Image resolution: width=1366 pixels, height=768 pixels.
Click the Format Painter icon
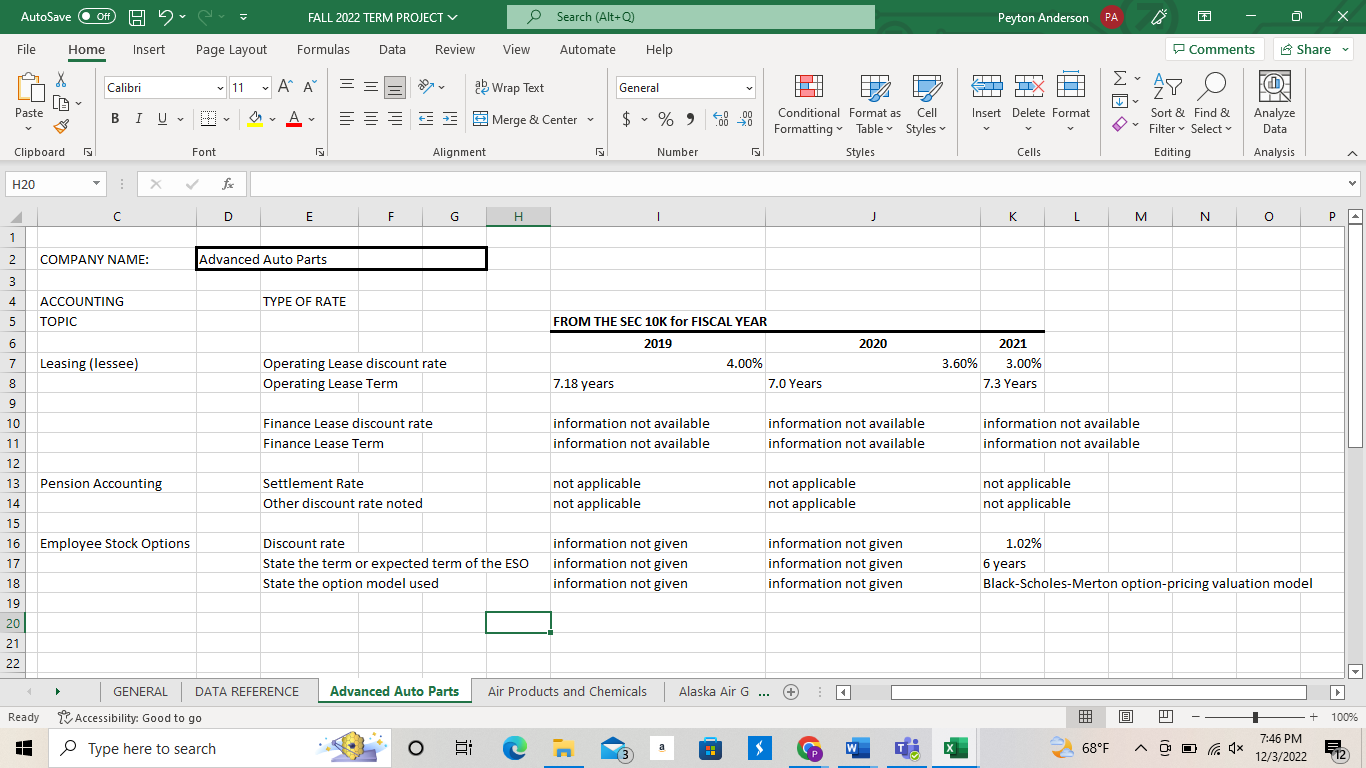(62, 126)
